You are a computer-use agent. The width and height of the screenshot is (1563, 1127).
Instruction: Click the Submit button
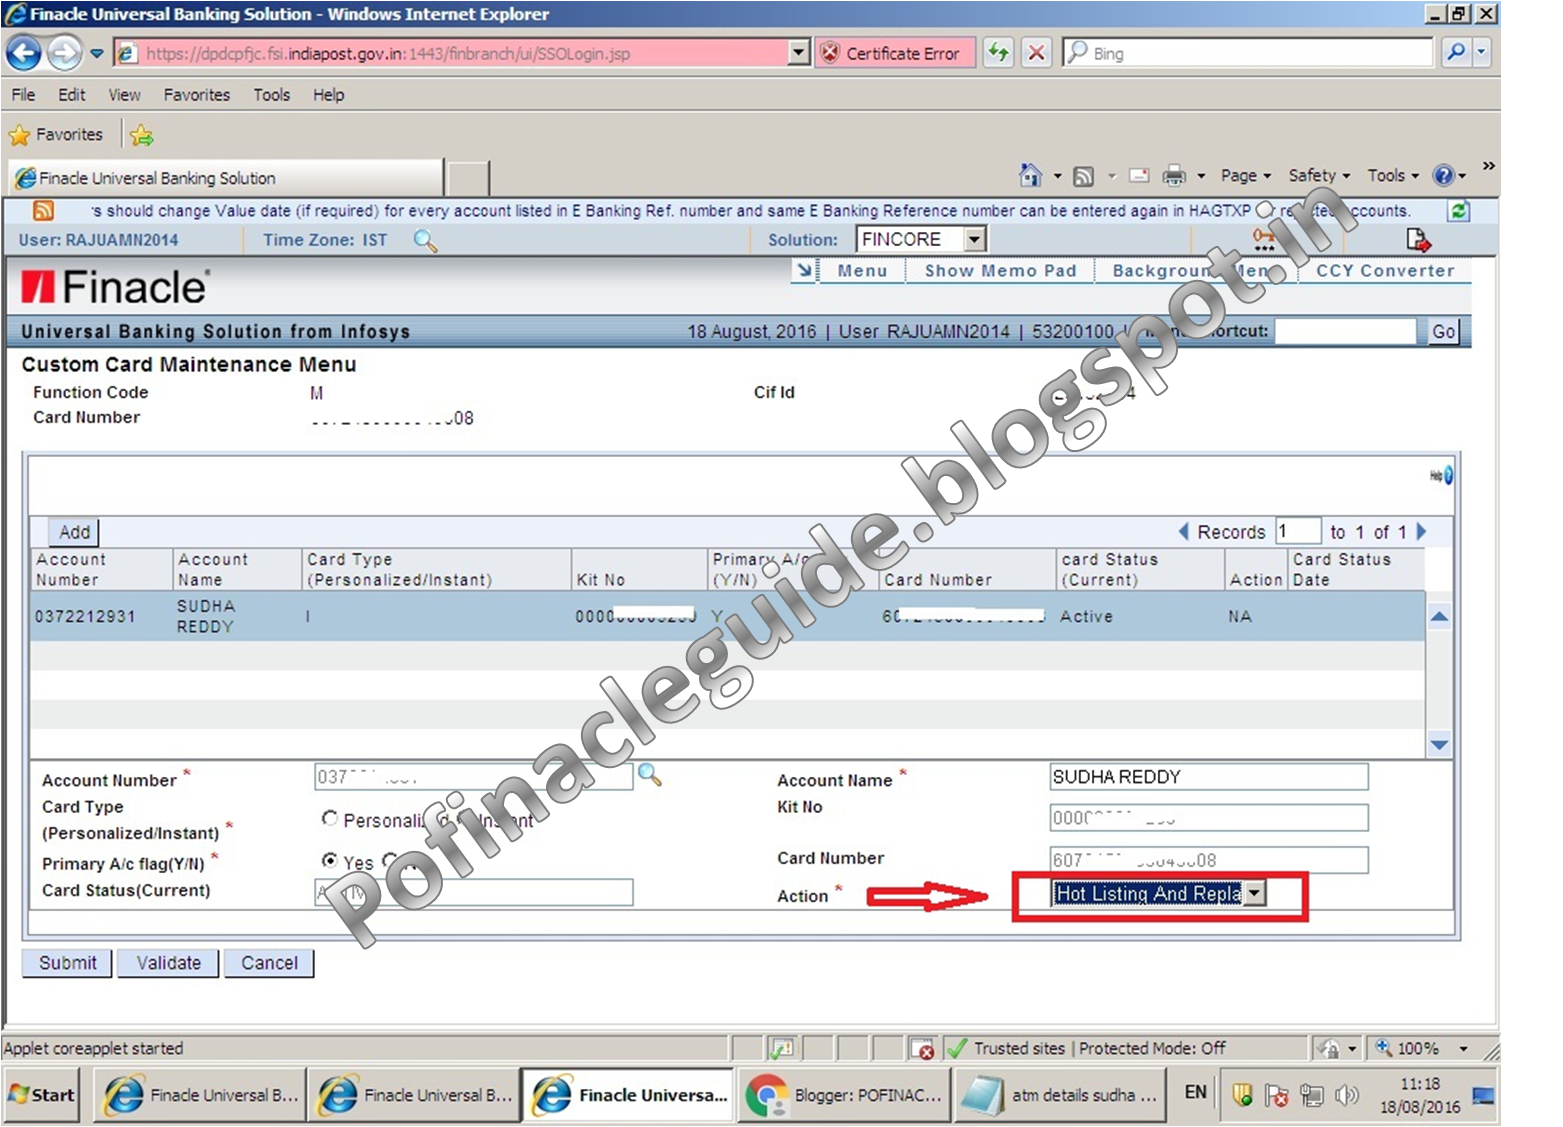pos(66,962)
